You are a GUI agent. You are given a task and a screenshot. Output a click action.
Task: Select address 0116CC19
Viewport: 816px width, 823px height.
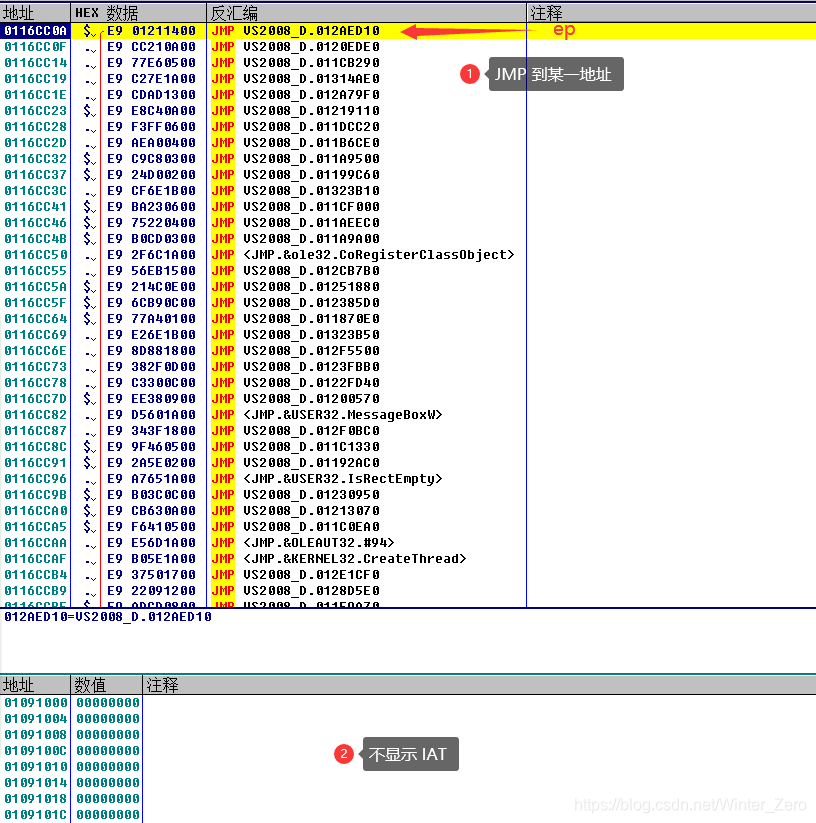click(36, 79)
